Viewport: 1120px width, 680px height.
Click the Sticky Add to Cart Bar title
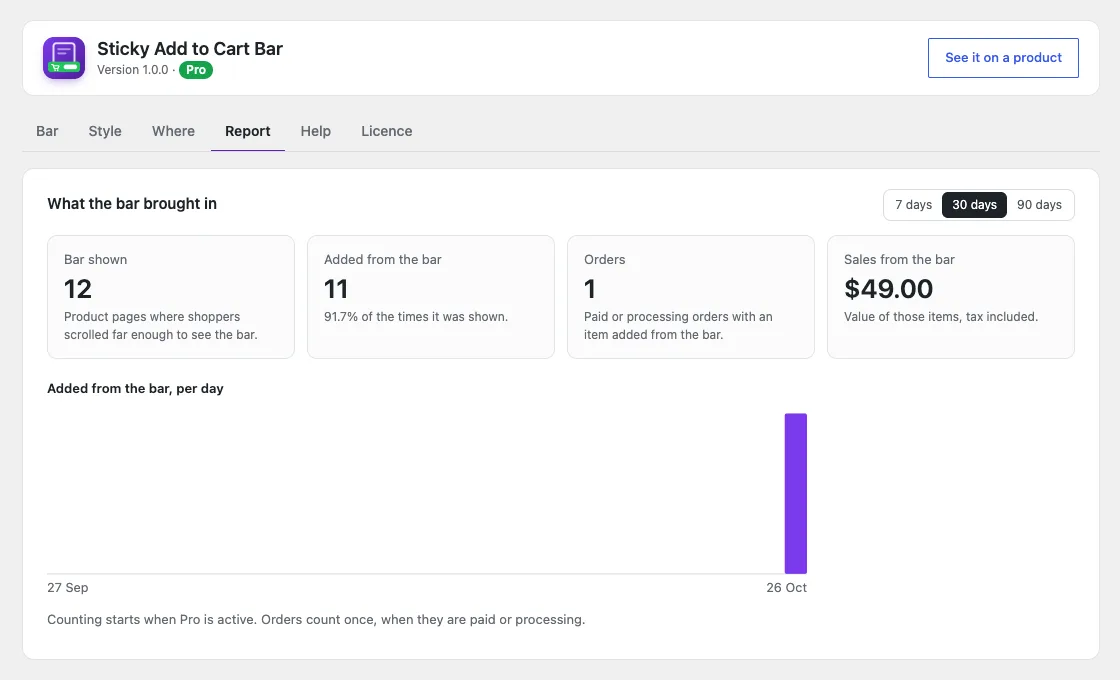pyautogui.click(x=190, y=49)
